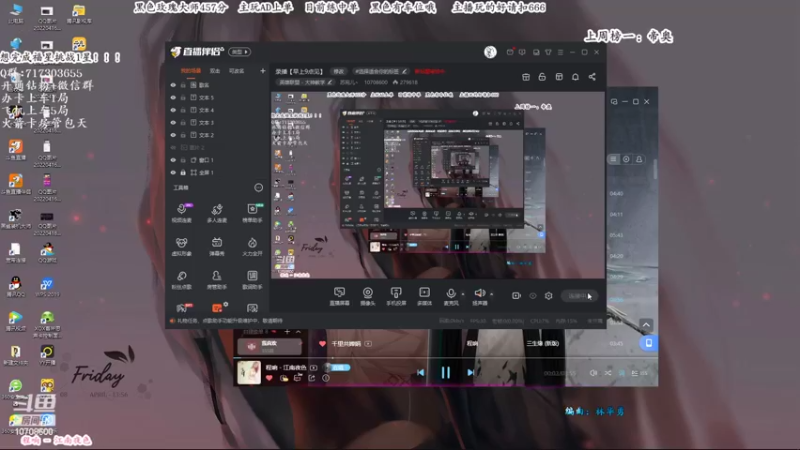Select the clock tab in music window
Viewport: 800px width, 450px height.
(x=626, y=159)
